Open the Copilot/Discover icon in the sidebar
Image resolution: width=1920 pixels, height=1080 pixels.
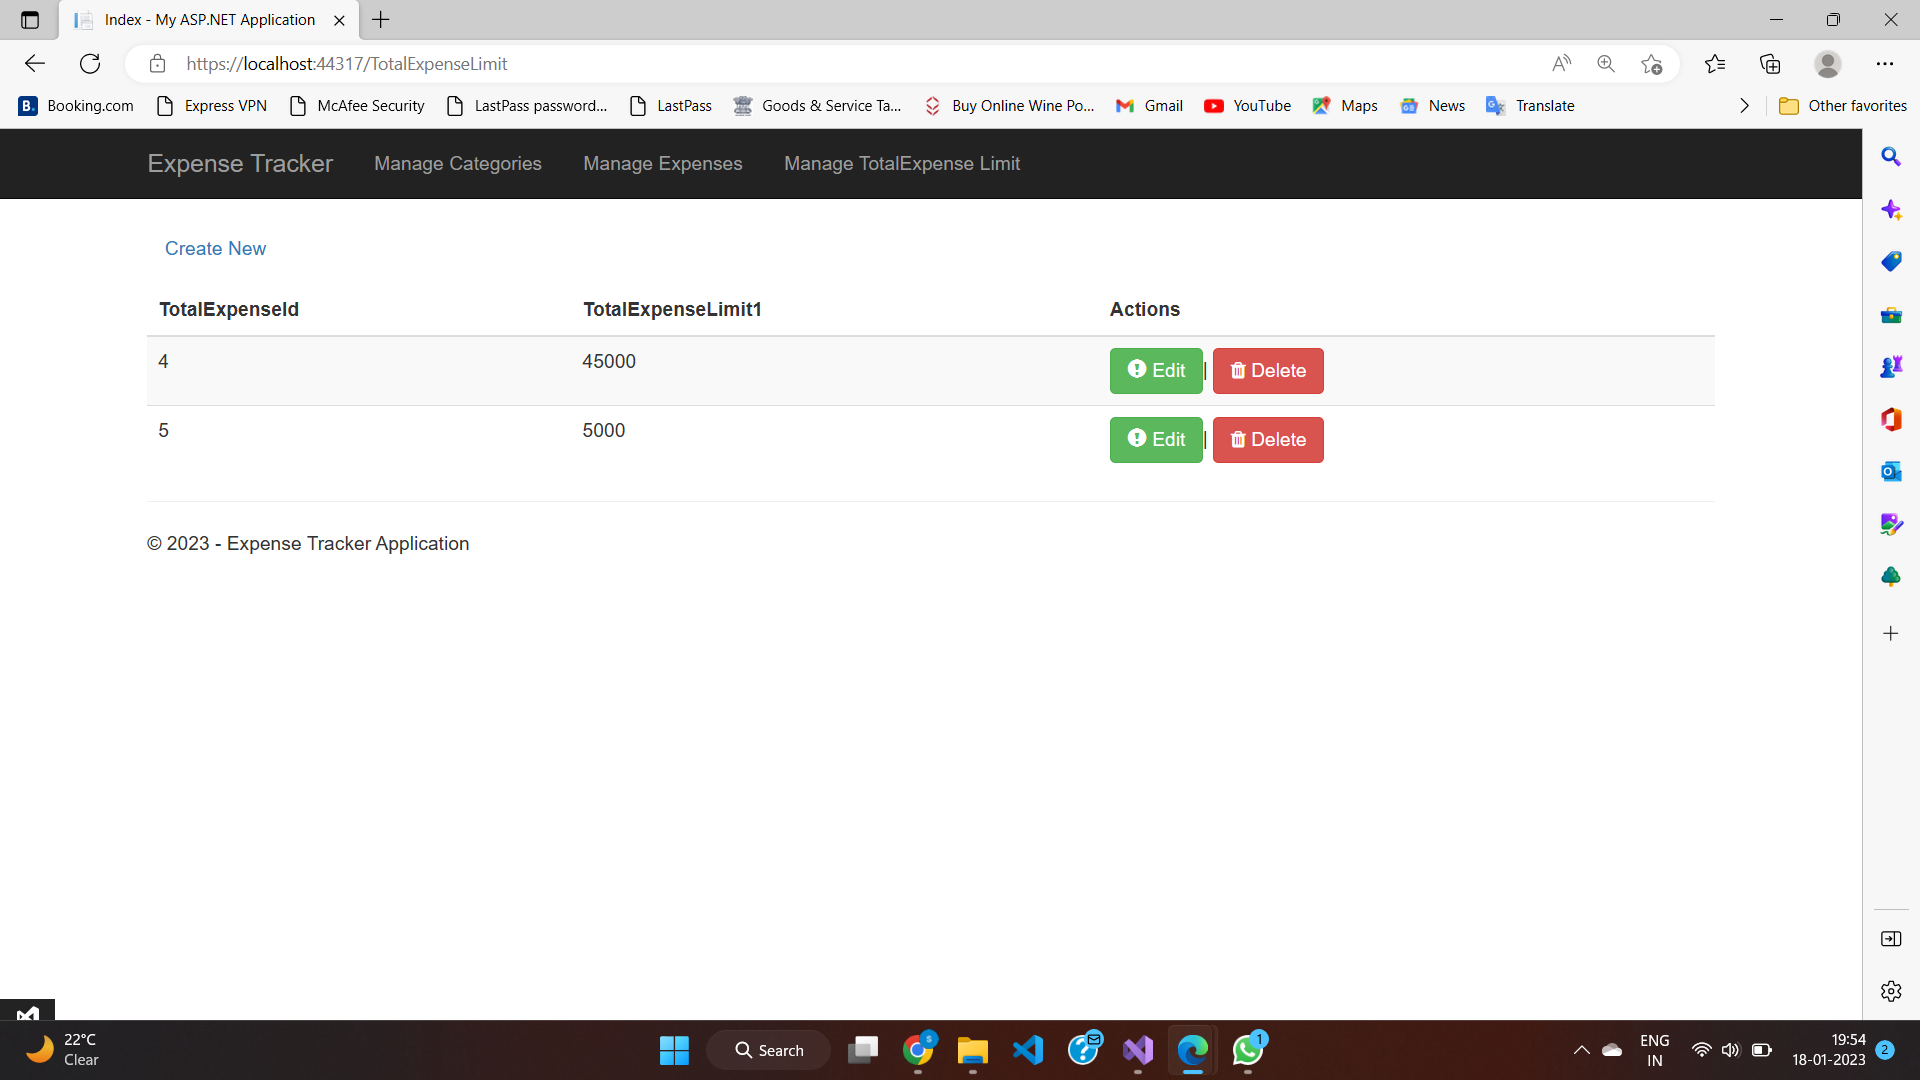click(x=1892, y=210)
